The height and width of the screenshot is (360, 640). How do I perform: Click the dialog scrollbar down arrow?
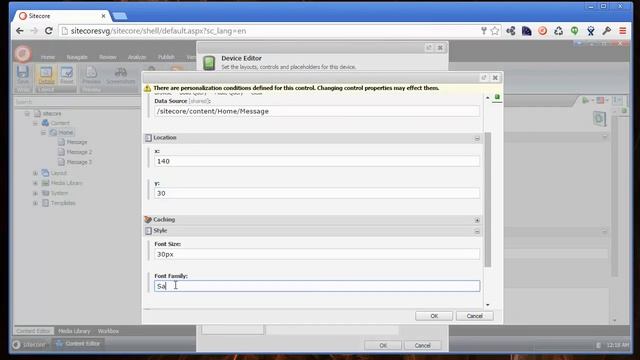pos(488,305)
